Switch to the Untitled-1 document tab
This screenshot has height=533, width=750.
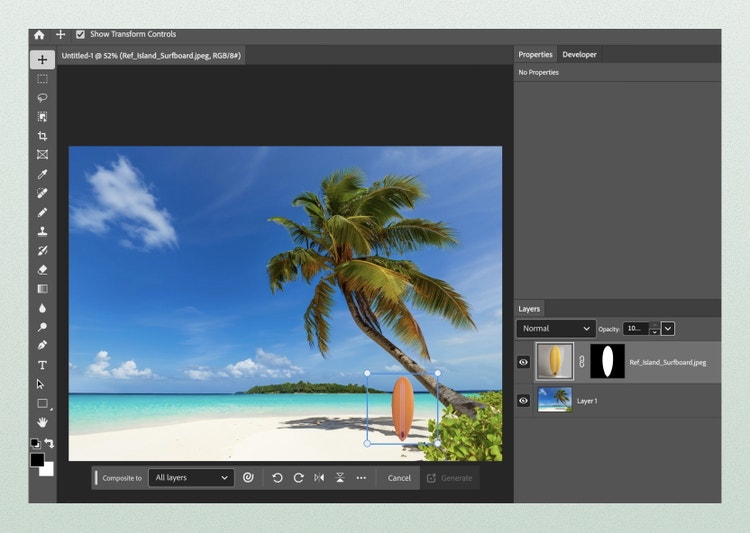click(x=151, y=56)
